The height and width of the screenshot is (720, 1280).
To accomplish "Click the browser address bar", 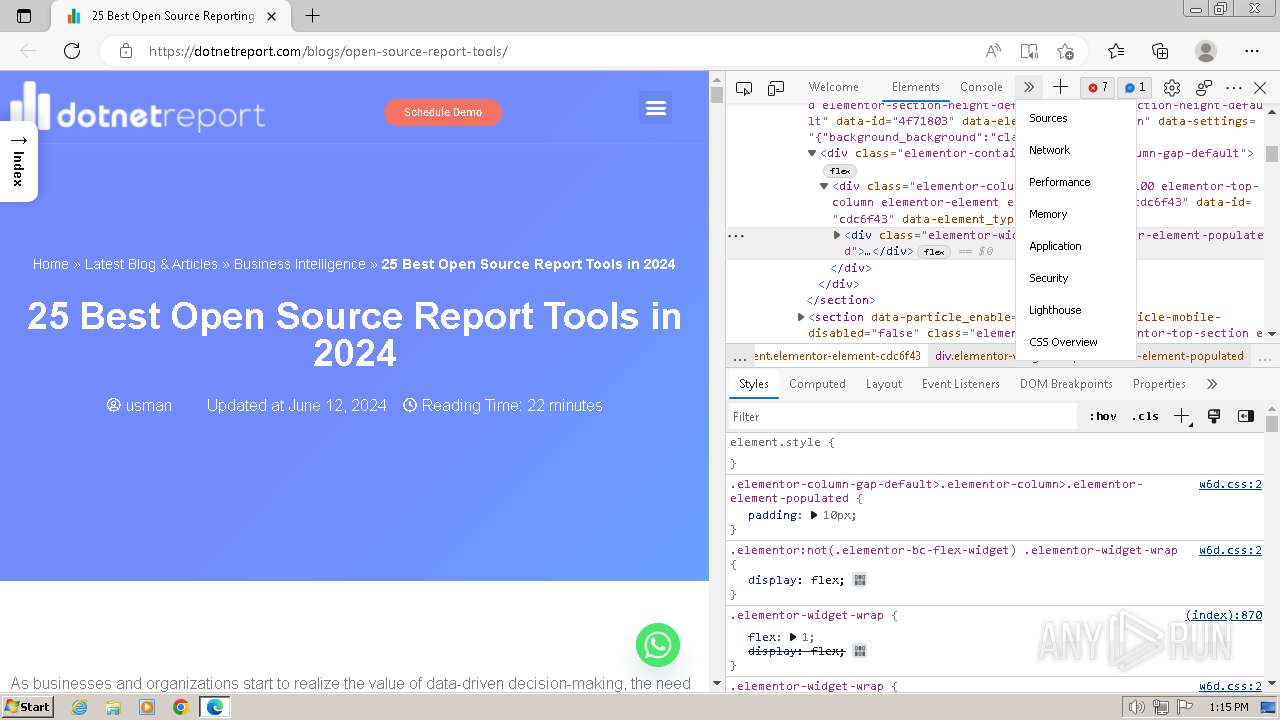I will tap(560, 51).
